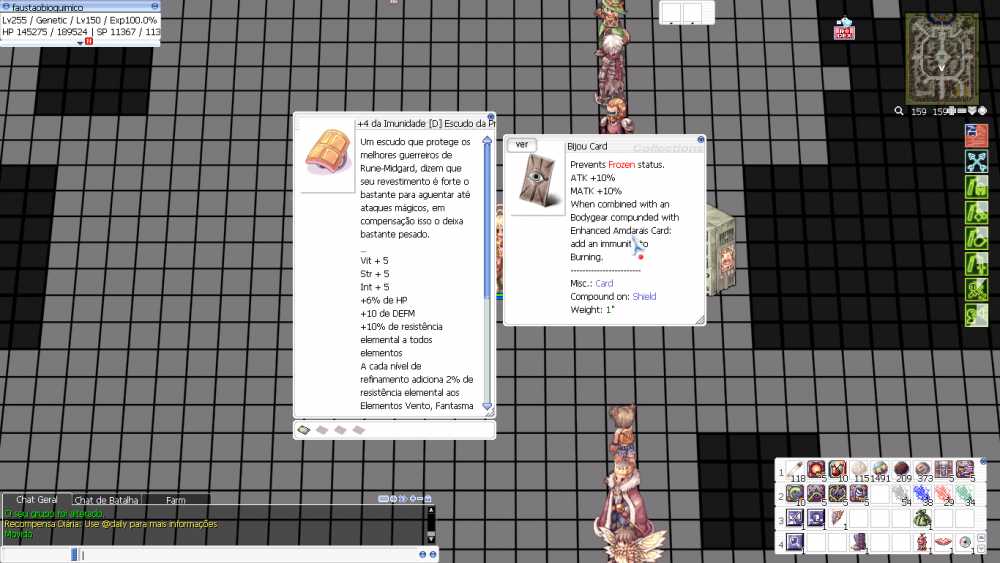The image size is (1000, 563).
Task: Toggle the chat lock icon
Action: pyautogui.click(x=428, y=499)
